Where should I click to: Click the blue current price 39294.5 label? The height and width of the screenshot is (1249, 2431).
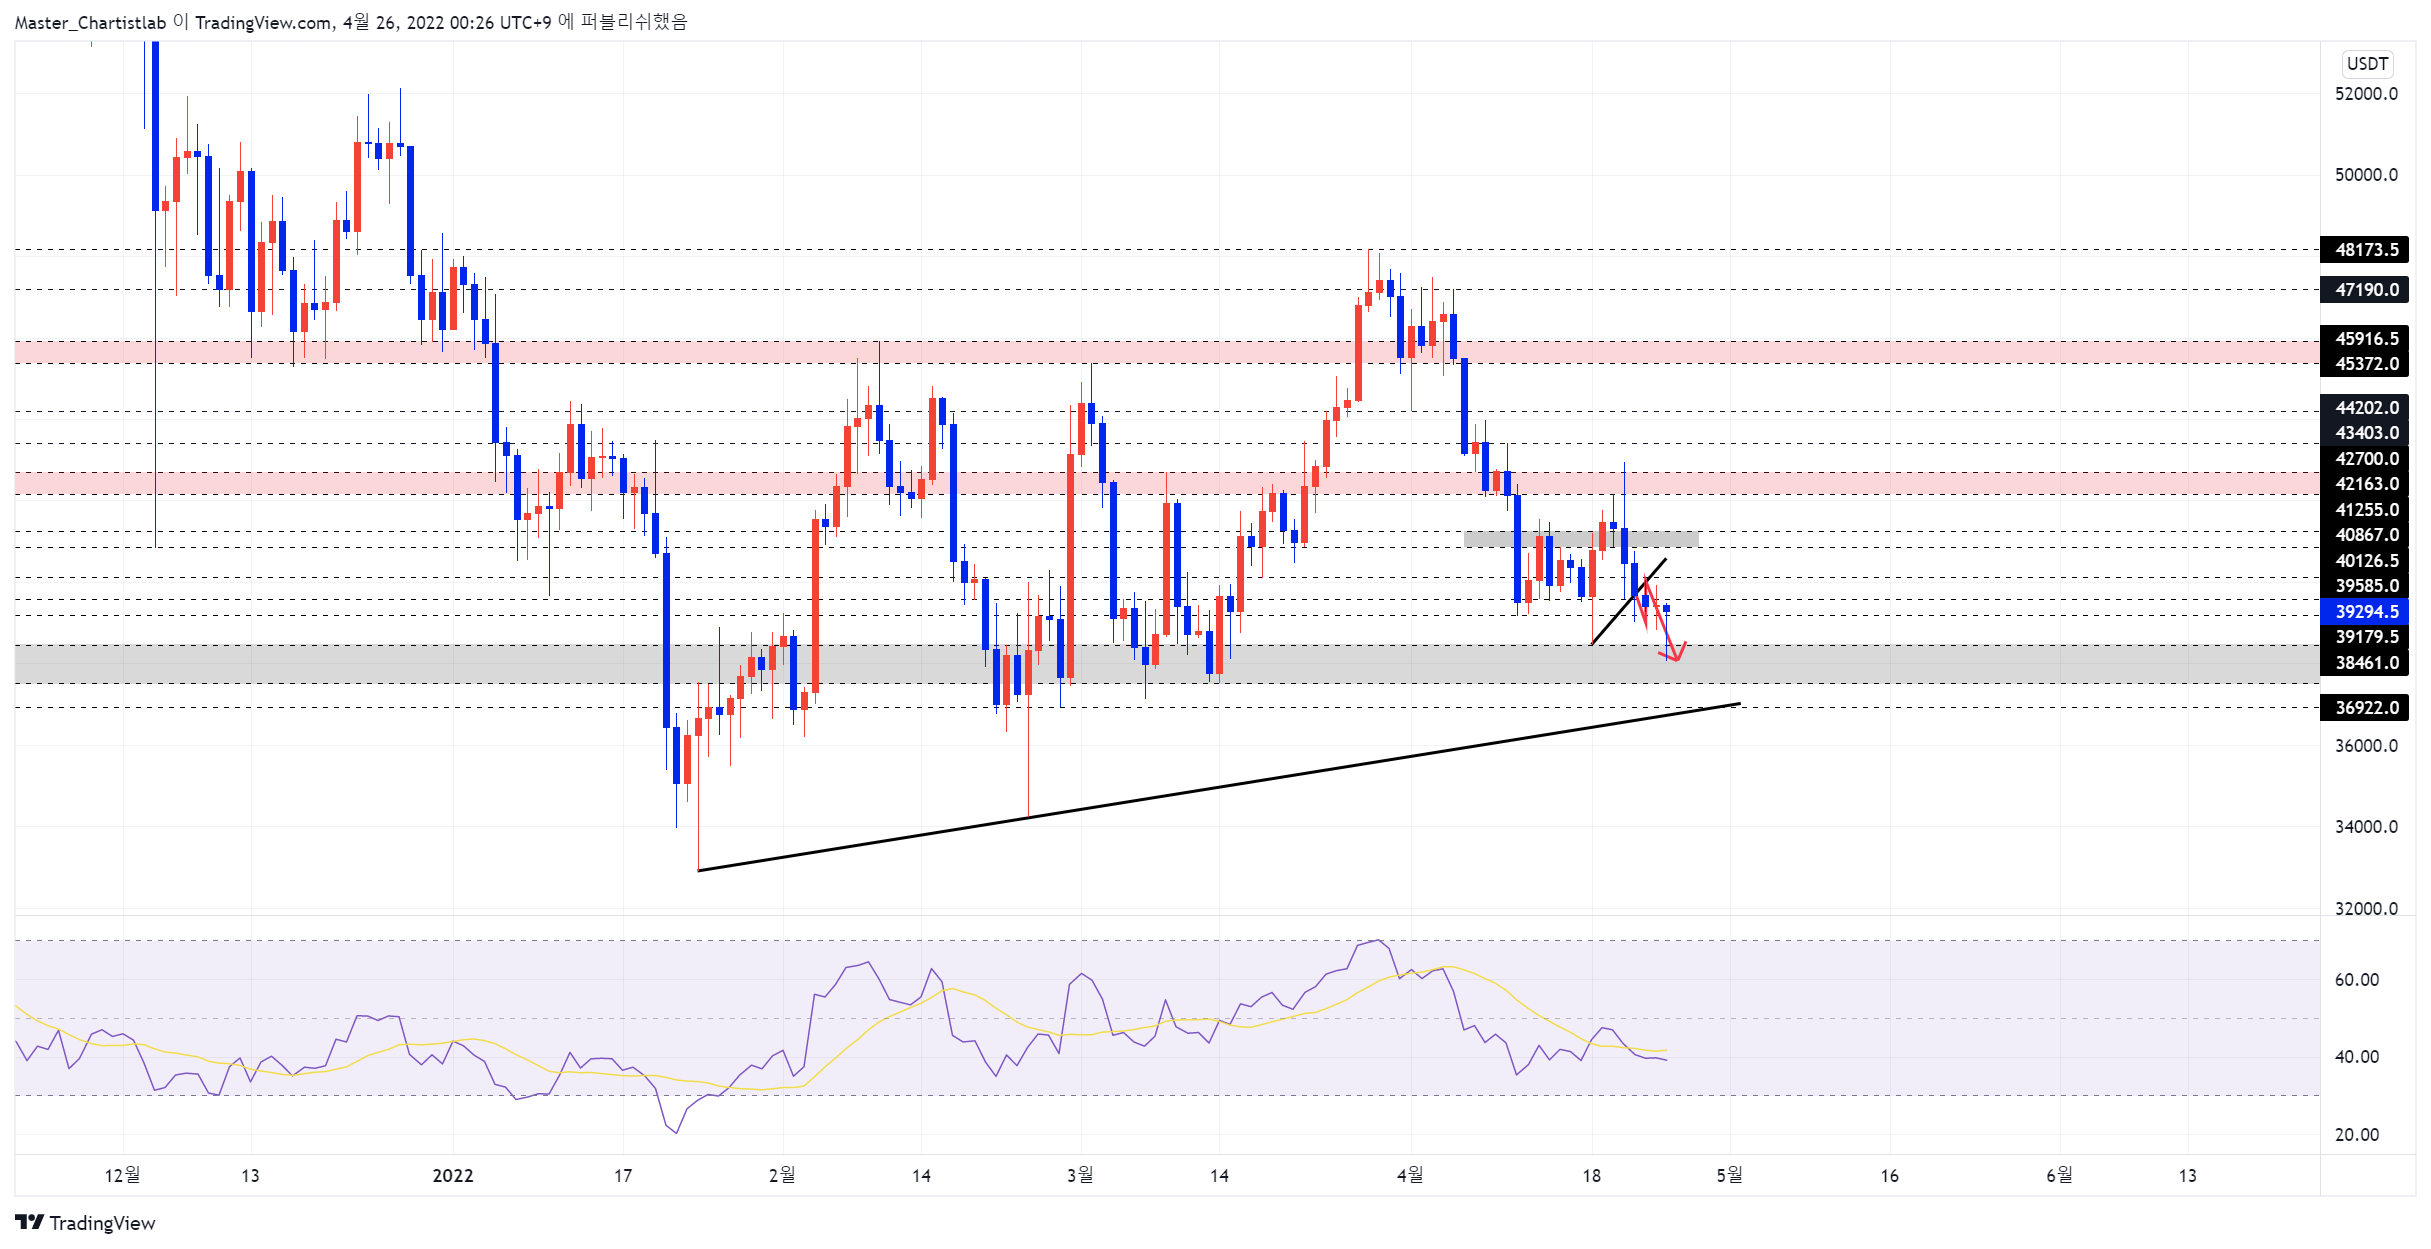(2365, 612)
